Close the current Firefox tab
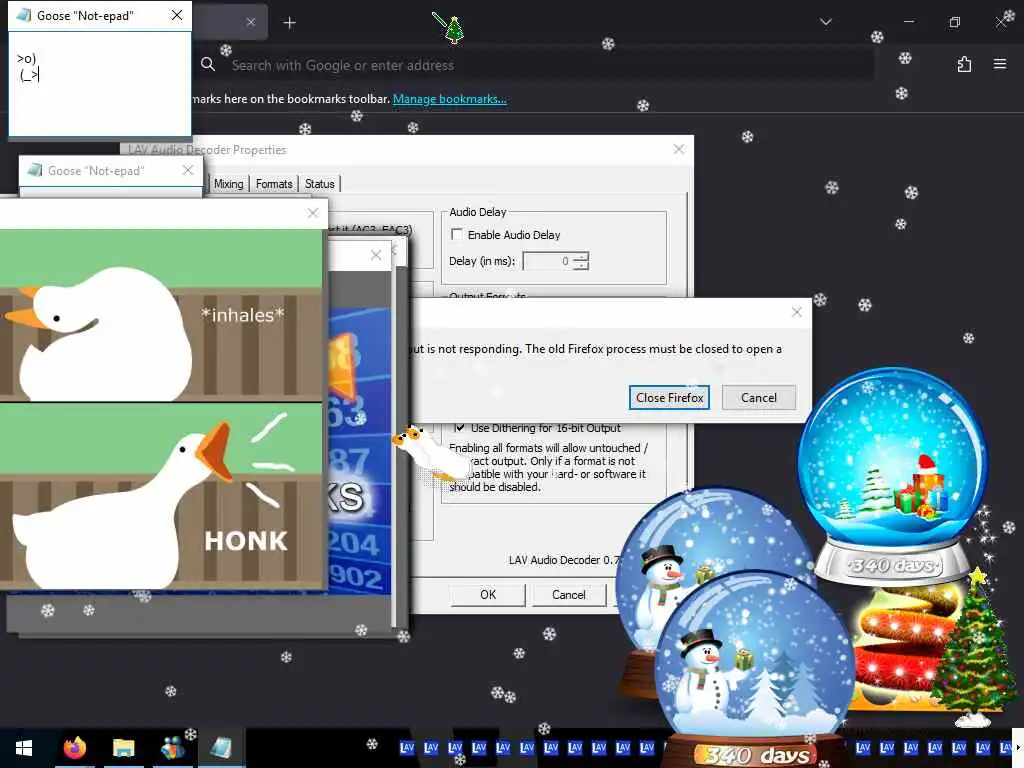The width and height of the screenshot is (1024, 768). point(251,22)
